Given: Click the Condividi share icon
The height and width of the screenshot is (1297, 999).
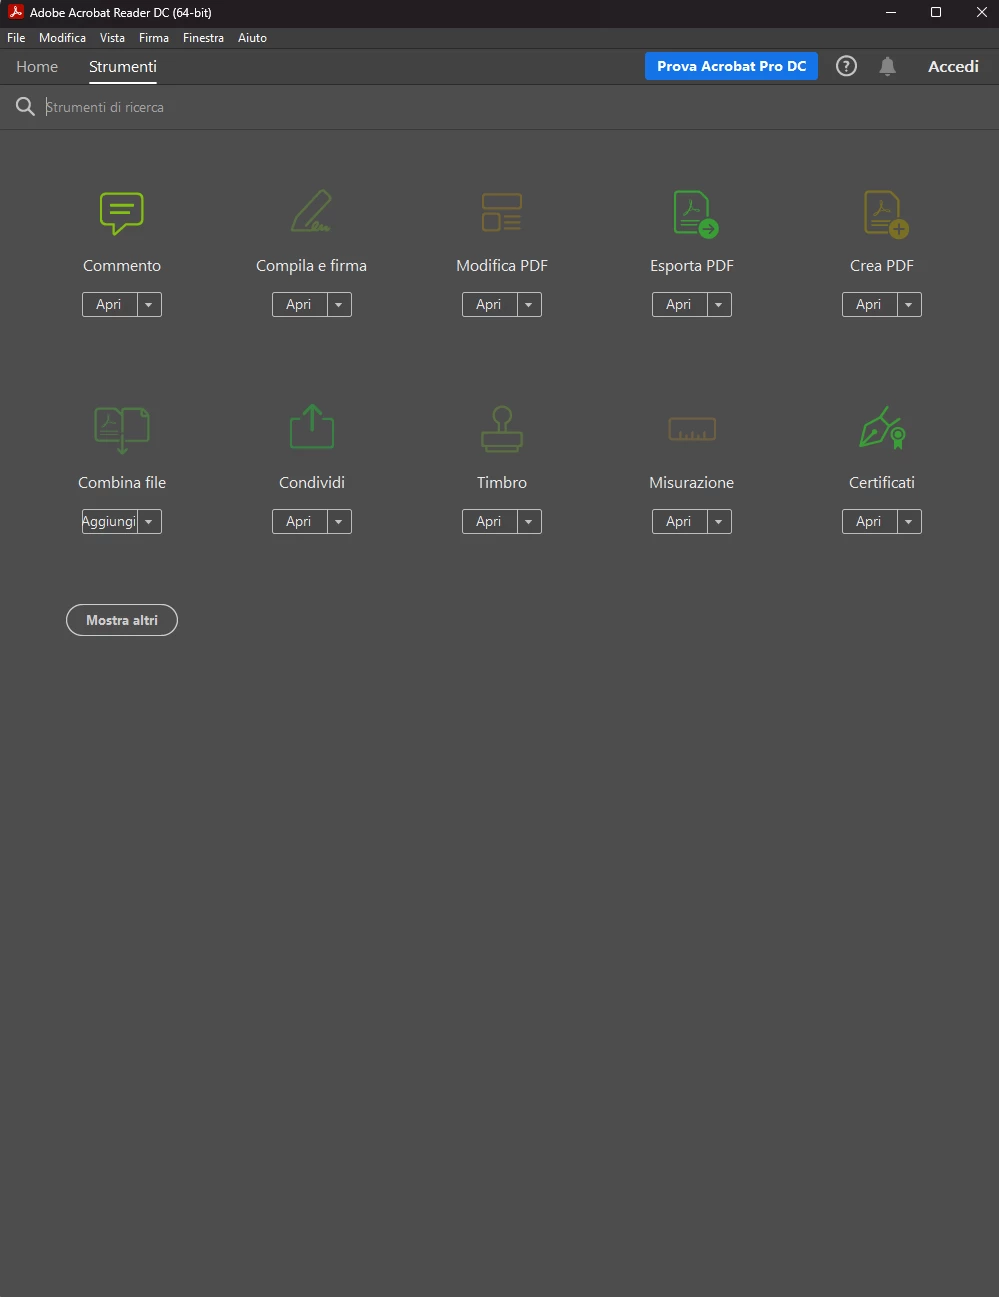Looking at the screenshot, I should click(312, 426).
